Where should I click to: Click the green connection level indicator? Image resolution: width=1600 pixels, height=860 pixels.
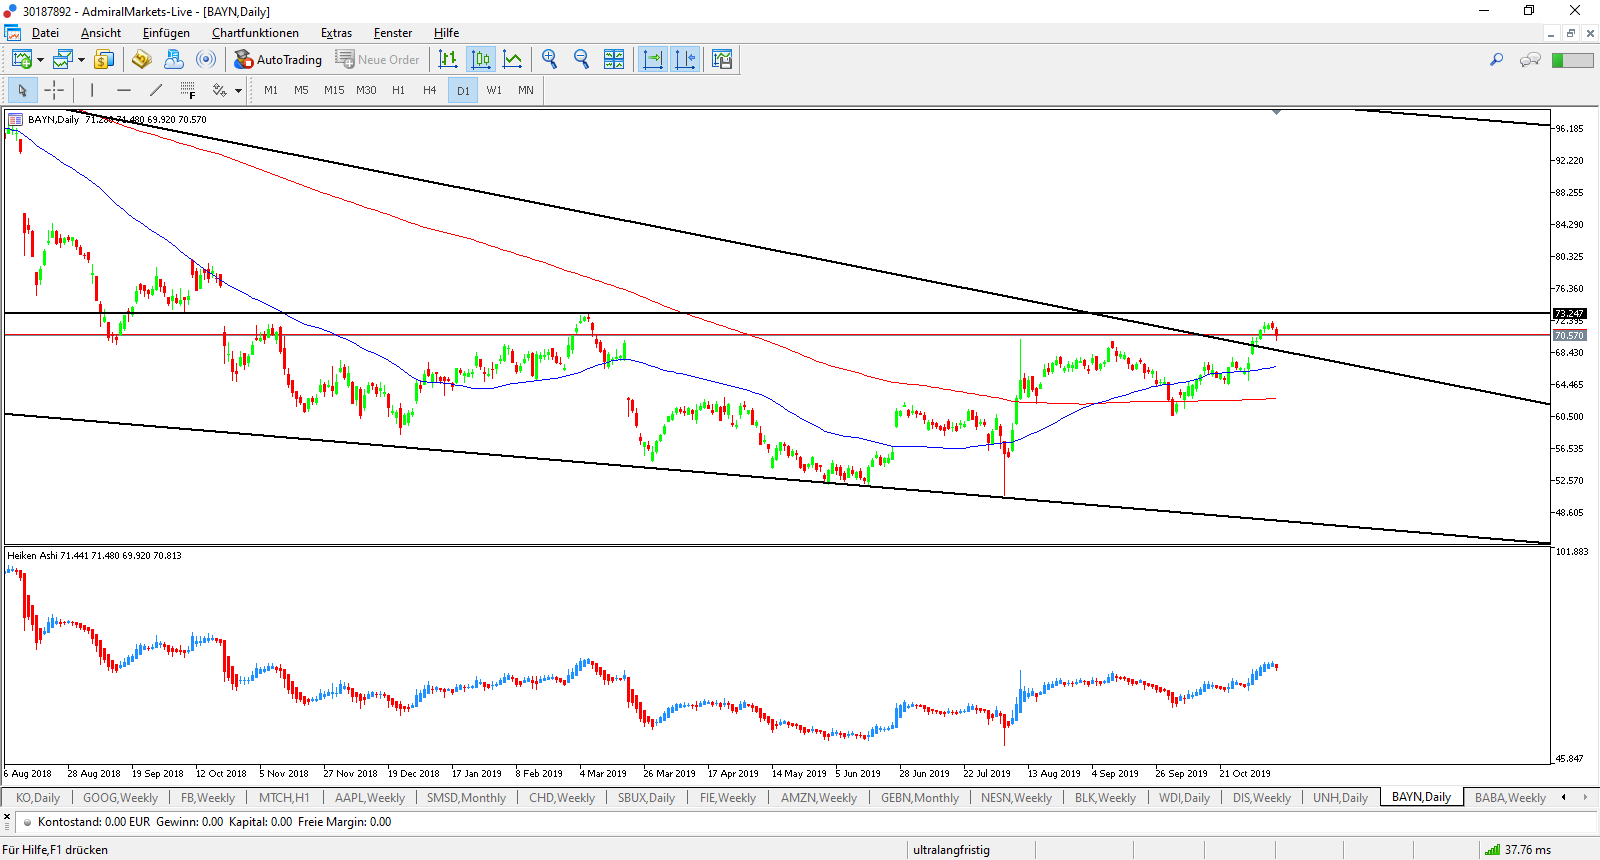1573,60
